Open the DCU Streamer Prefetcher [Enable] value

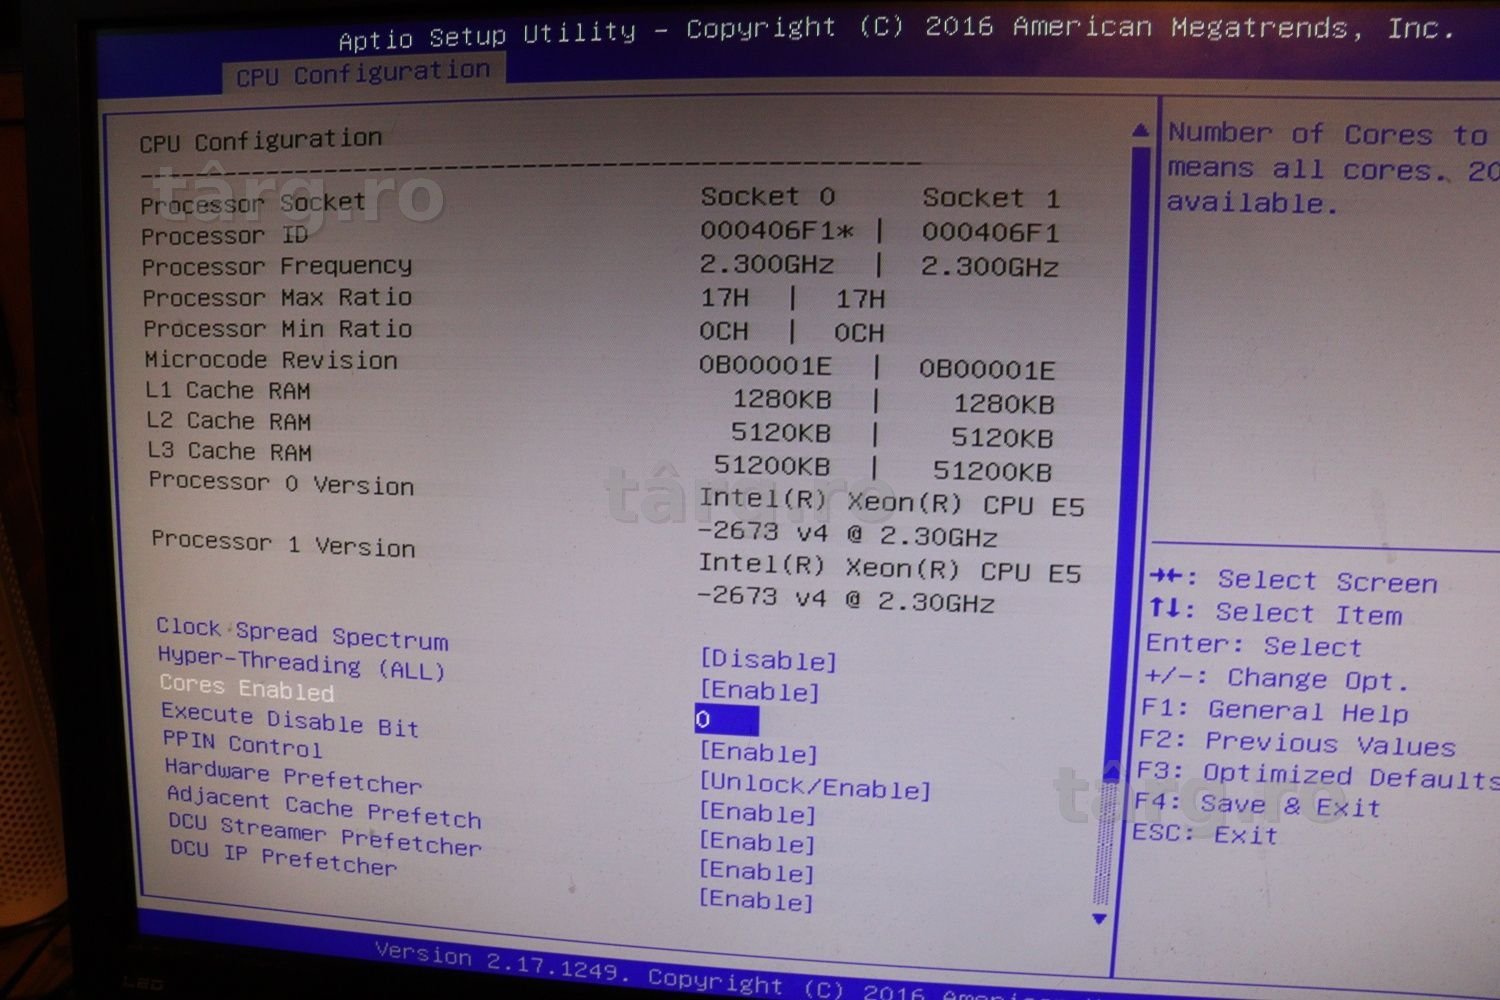click(756, 872)
